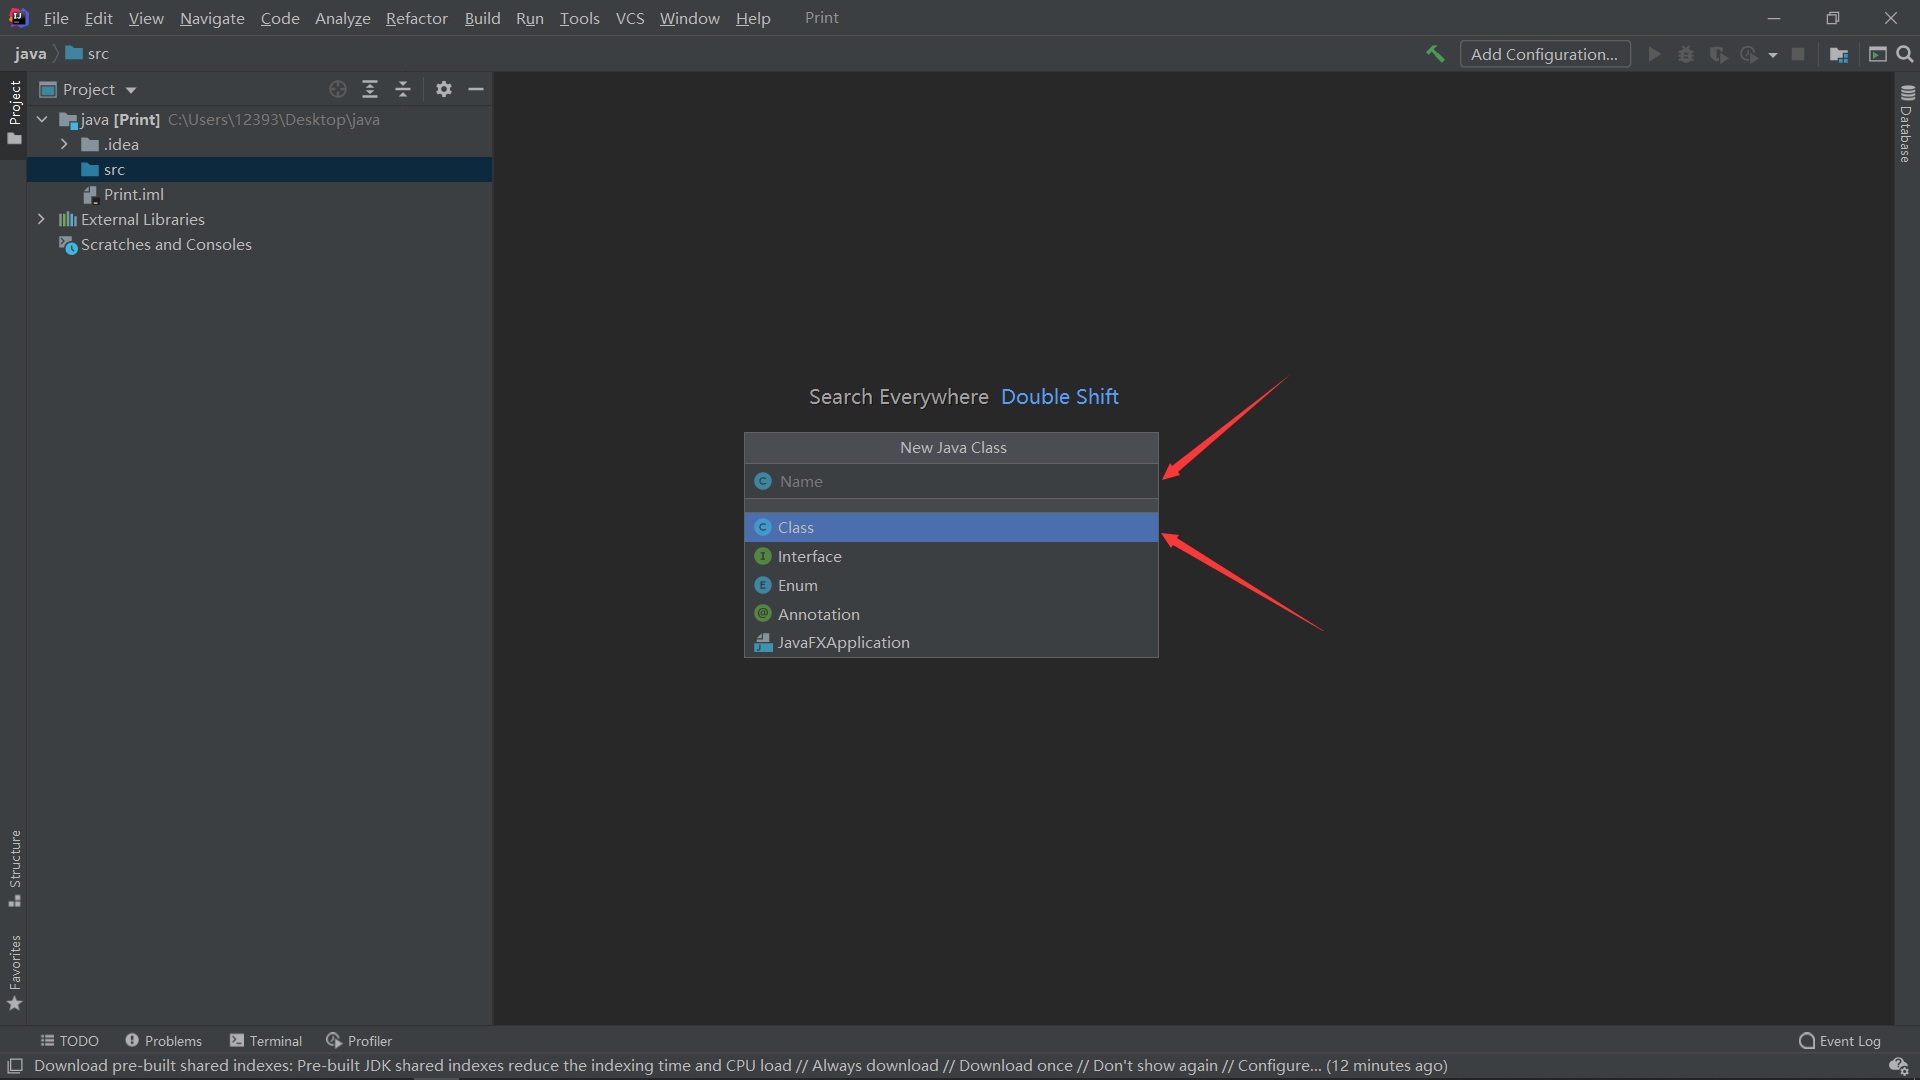Click the Locate (select opened file) icon

click(x=338, y=89)
